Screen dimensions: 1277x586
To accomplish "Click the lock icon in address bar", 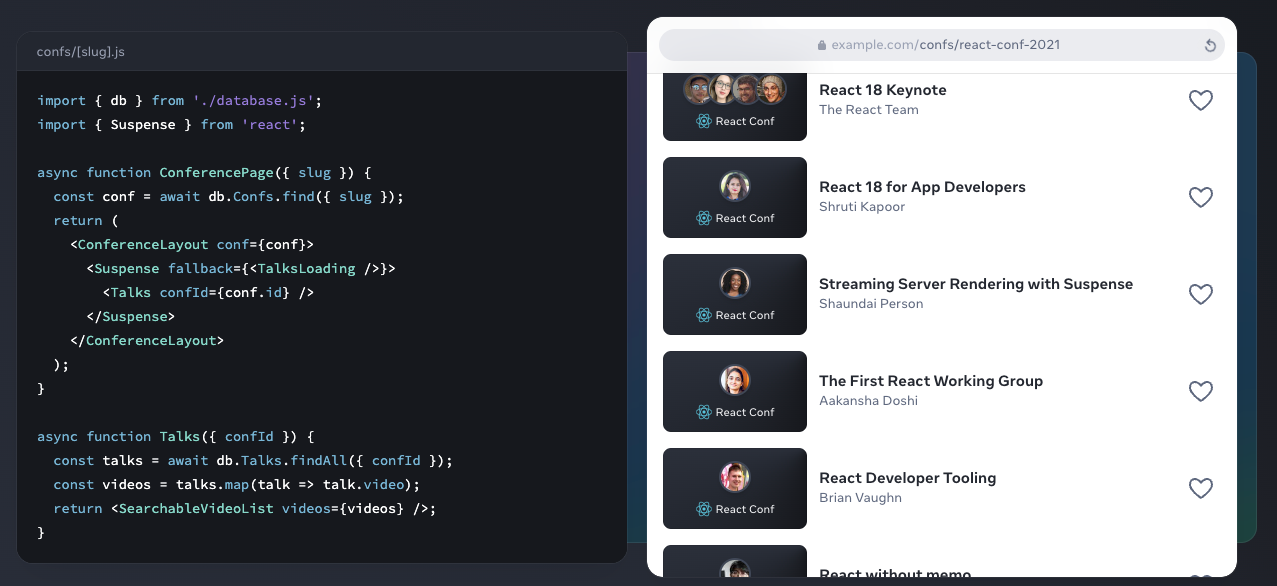I will point(822,45).
